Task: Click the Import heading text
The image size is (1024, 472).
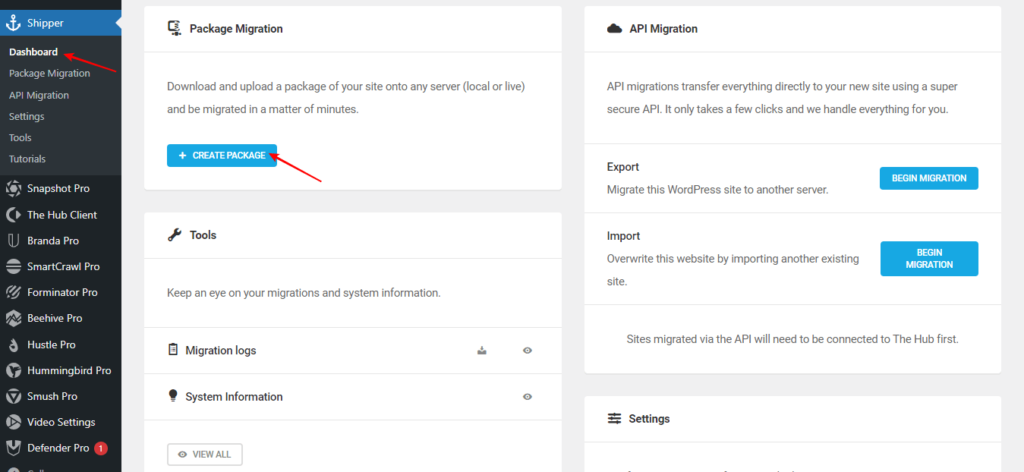Action: (623, 236)
